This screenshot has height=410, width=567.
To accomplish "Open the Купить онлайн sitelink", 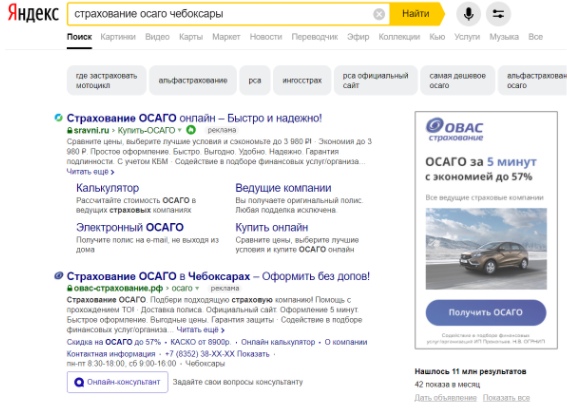I will point(272,227).
